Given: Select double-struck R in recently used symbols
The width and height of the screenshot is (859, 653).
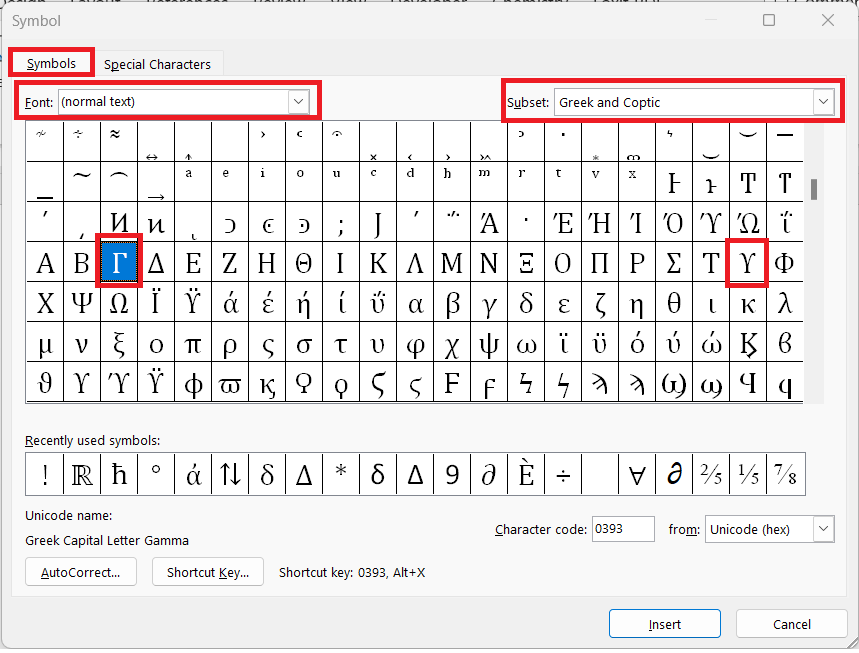Looking at the screenshot, I should pyautogui.click(x=82, y=474).
